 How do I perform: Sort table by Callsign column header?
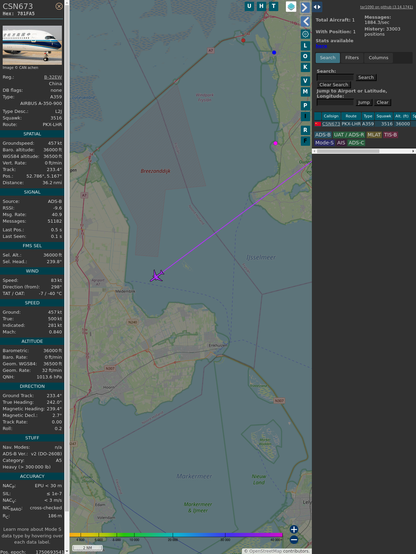331,116
